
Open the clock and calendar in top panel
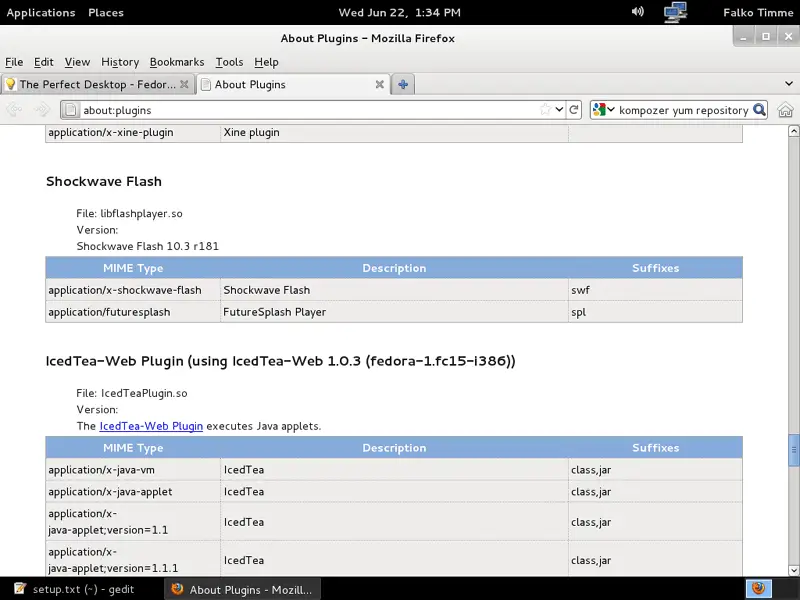[x=399, y=13]
